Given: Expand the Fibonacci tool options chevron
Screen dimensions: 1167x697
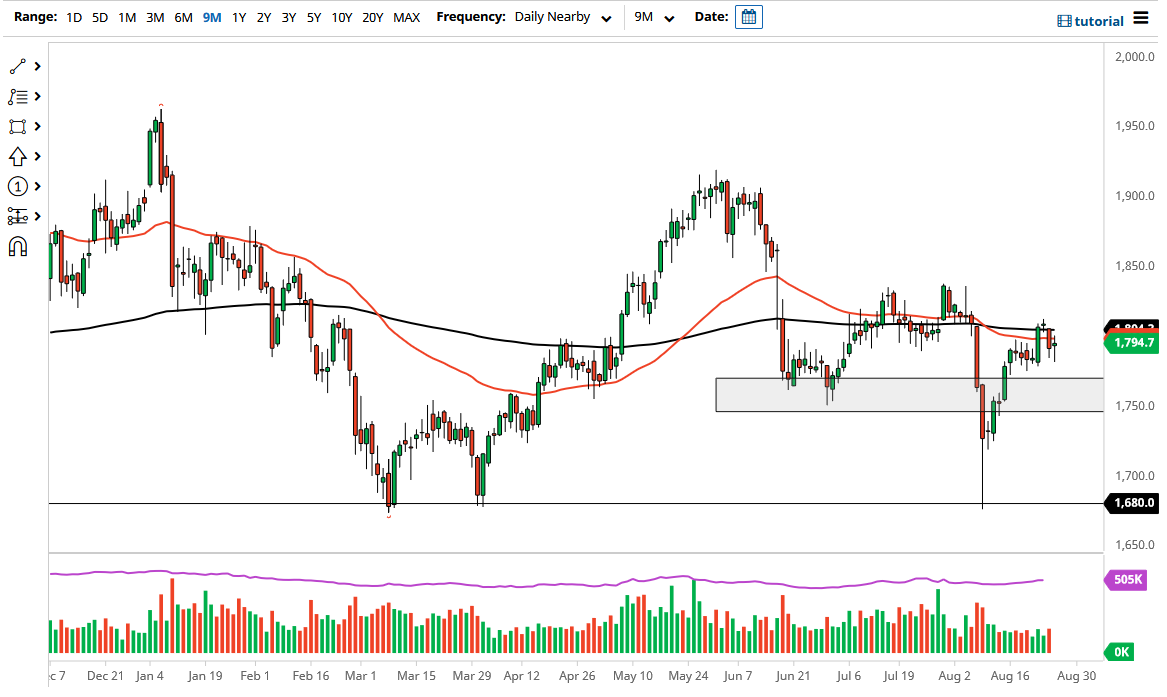Looking at the screenshot, I should point(37,97).
